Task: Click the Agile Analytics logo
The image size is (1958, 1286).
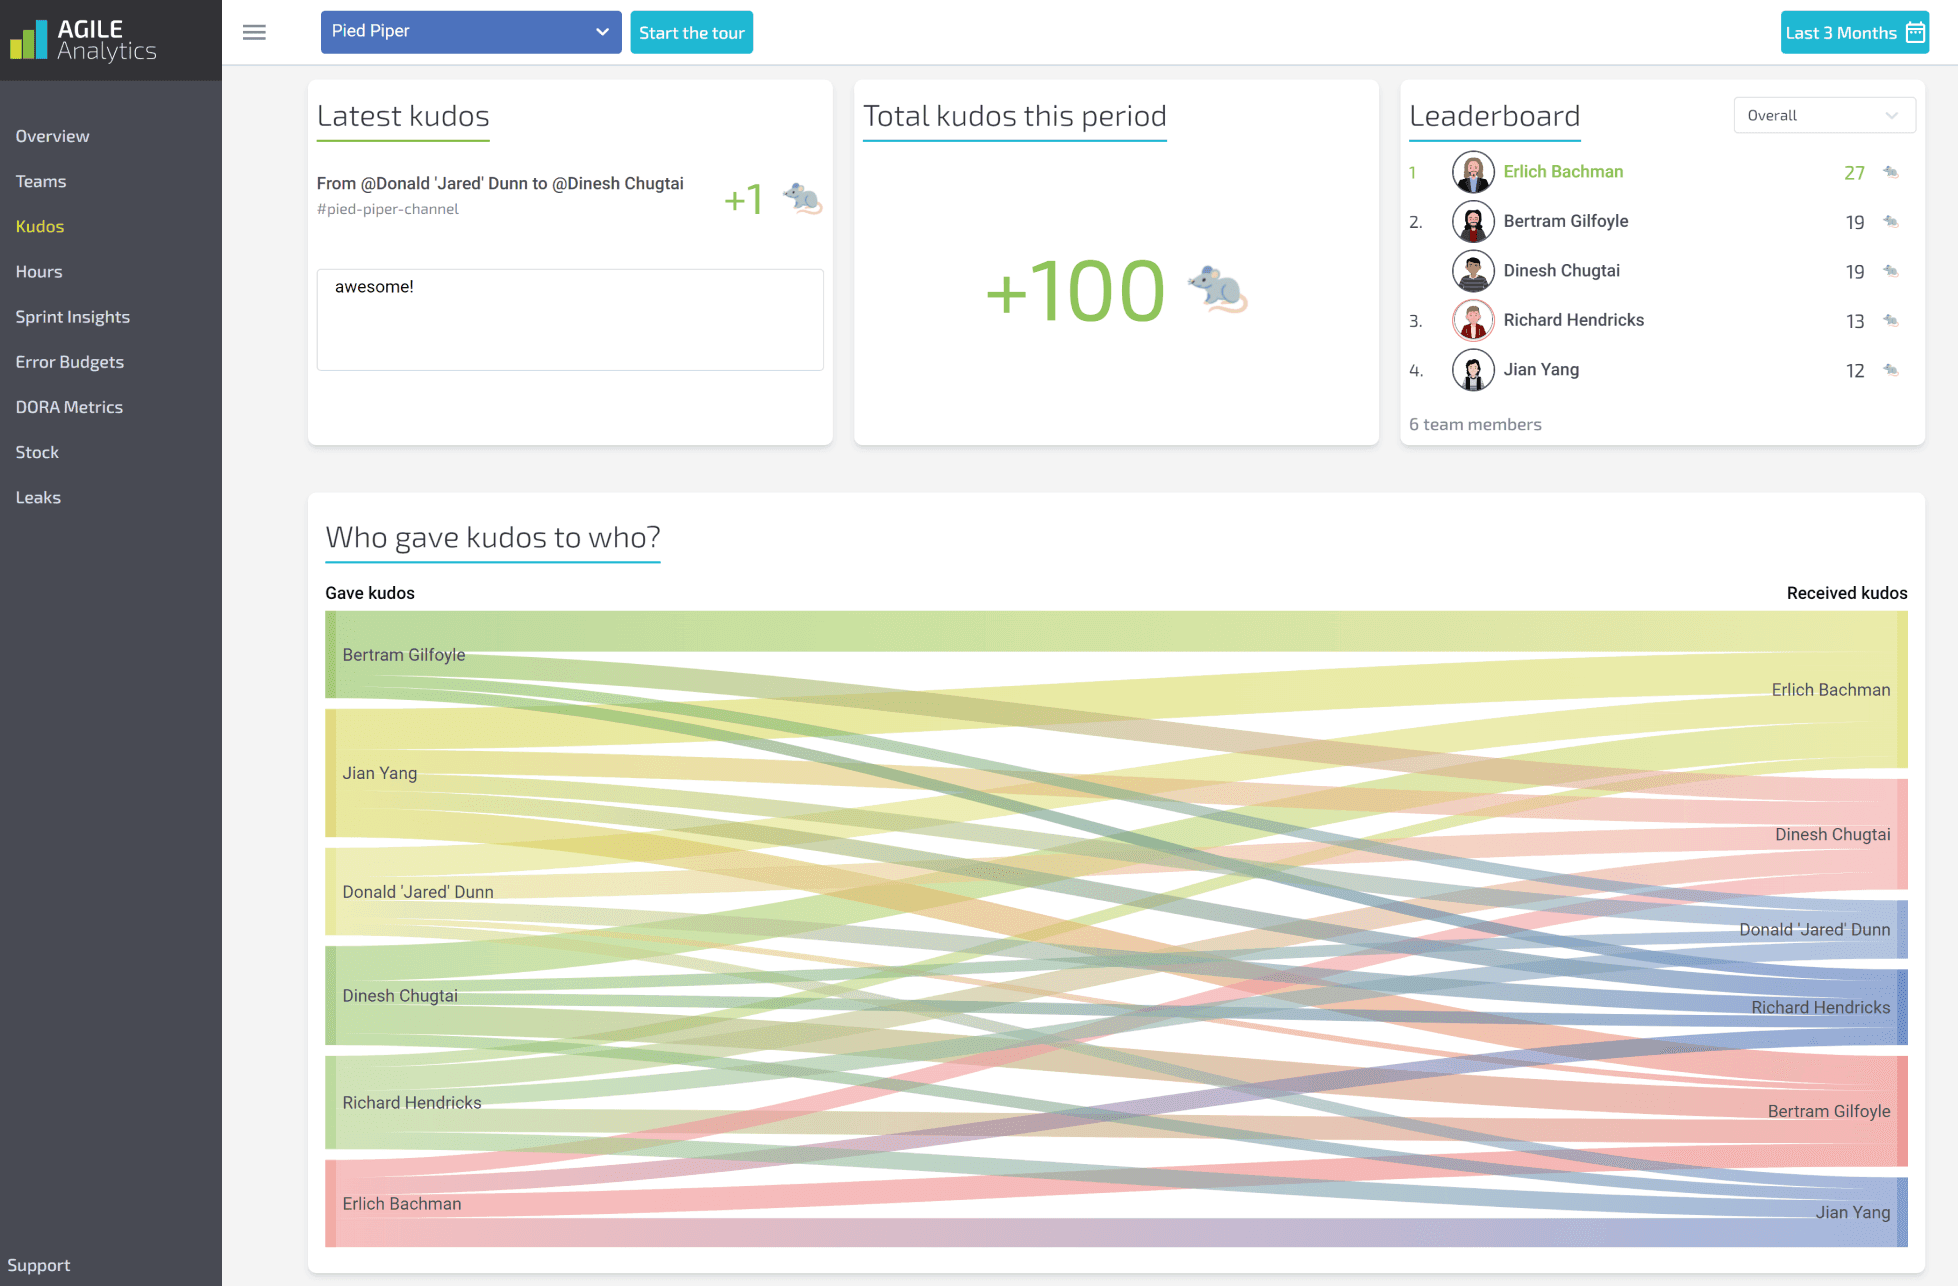Action: pos(83,40)
